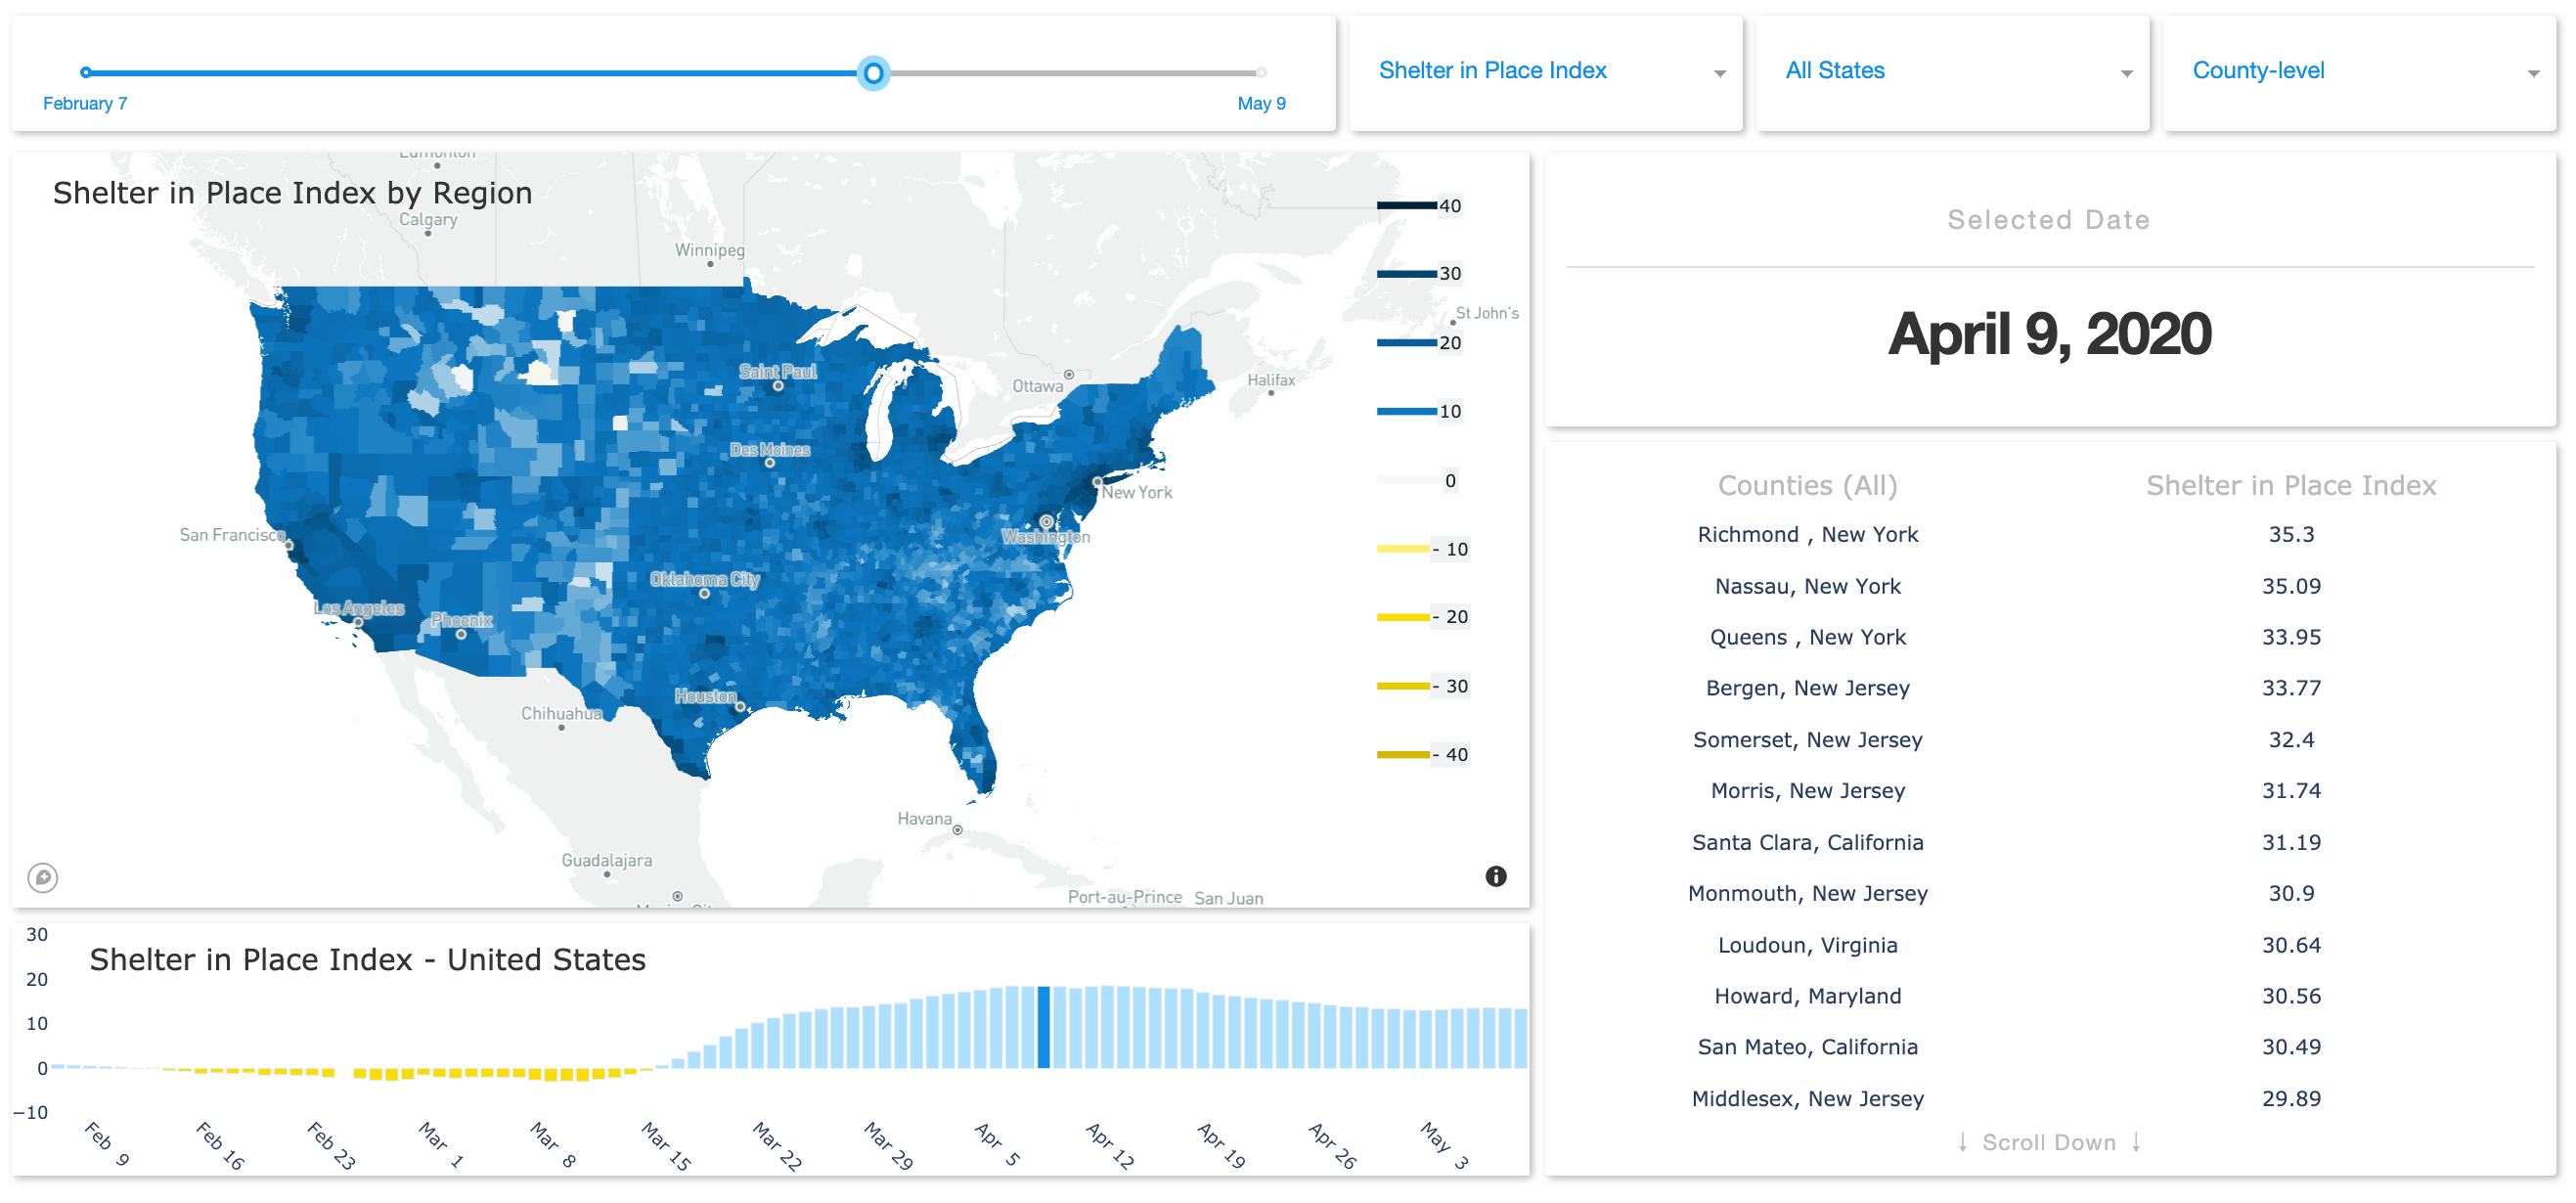
Task: Click the yellow -10 legend swatch
Action: (x=1403, y=548)
